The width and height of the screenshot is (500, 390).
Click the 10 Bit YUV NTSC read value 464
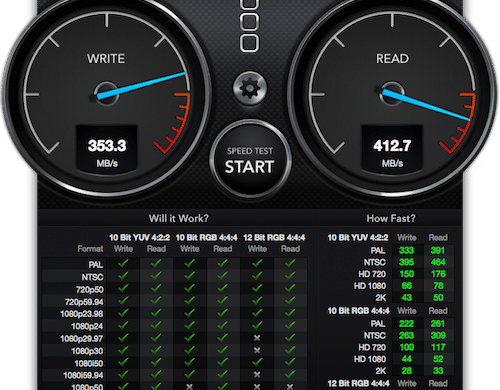click(x=438, y=262)
